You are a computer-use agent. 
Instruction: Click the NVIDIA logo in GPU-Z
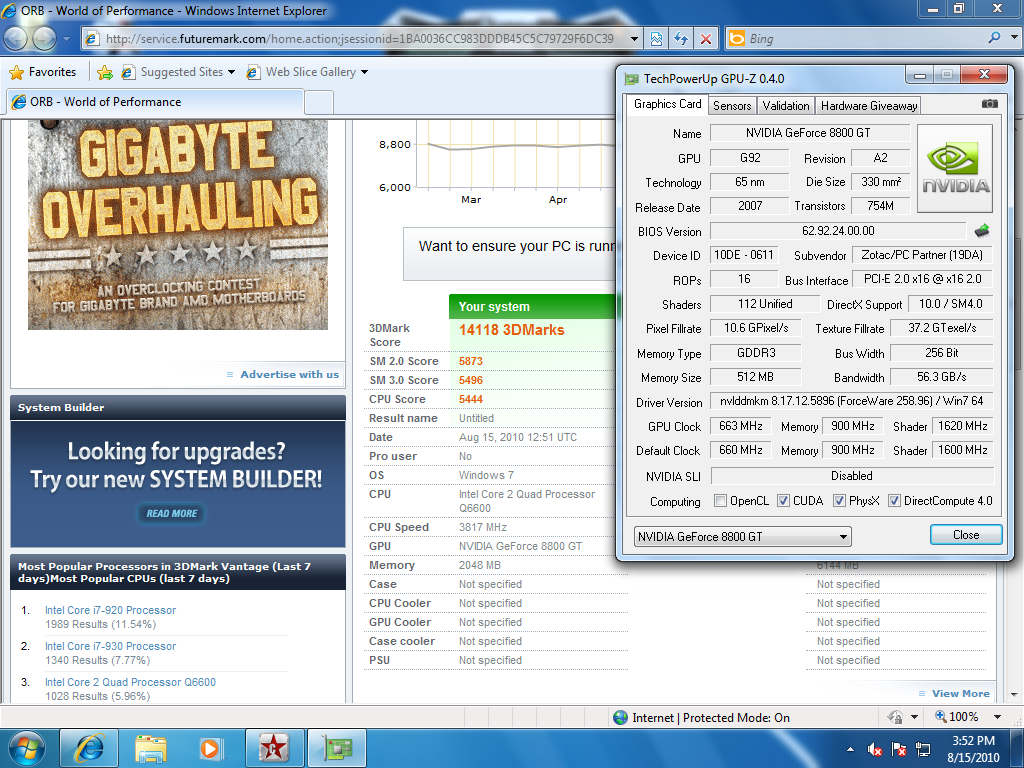[955, 168]
